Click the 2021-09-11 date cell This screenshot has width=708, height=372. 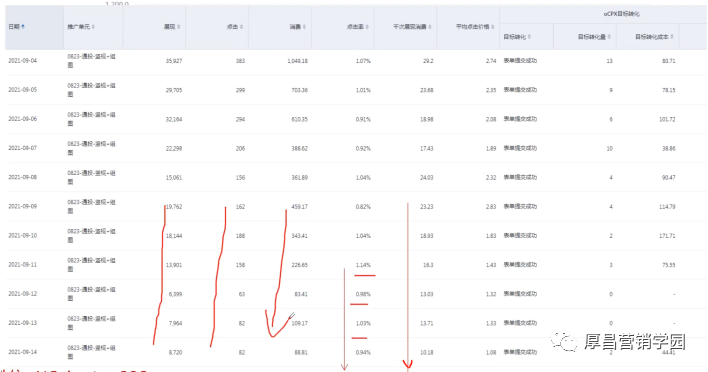(23, 265)
